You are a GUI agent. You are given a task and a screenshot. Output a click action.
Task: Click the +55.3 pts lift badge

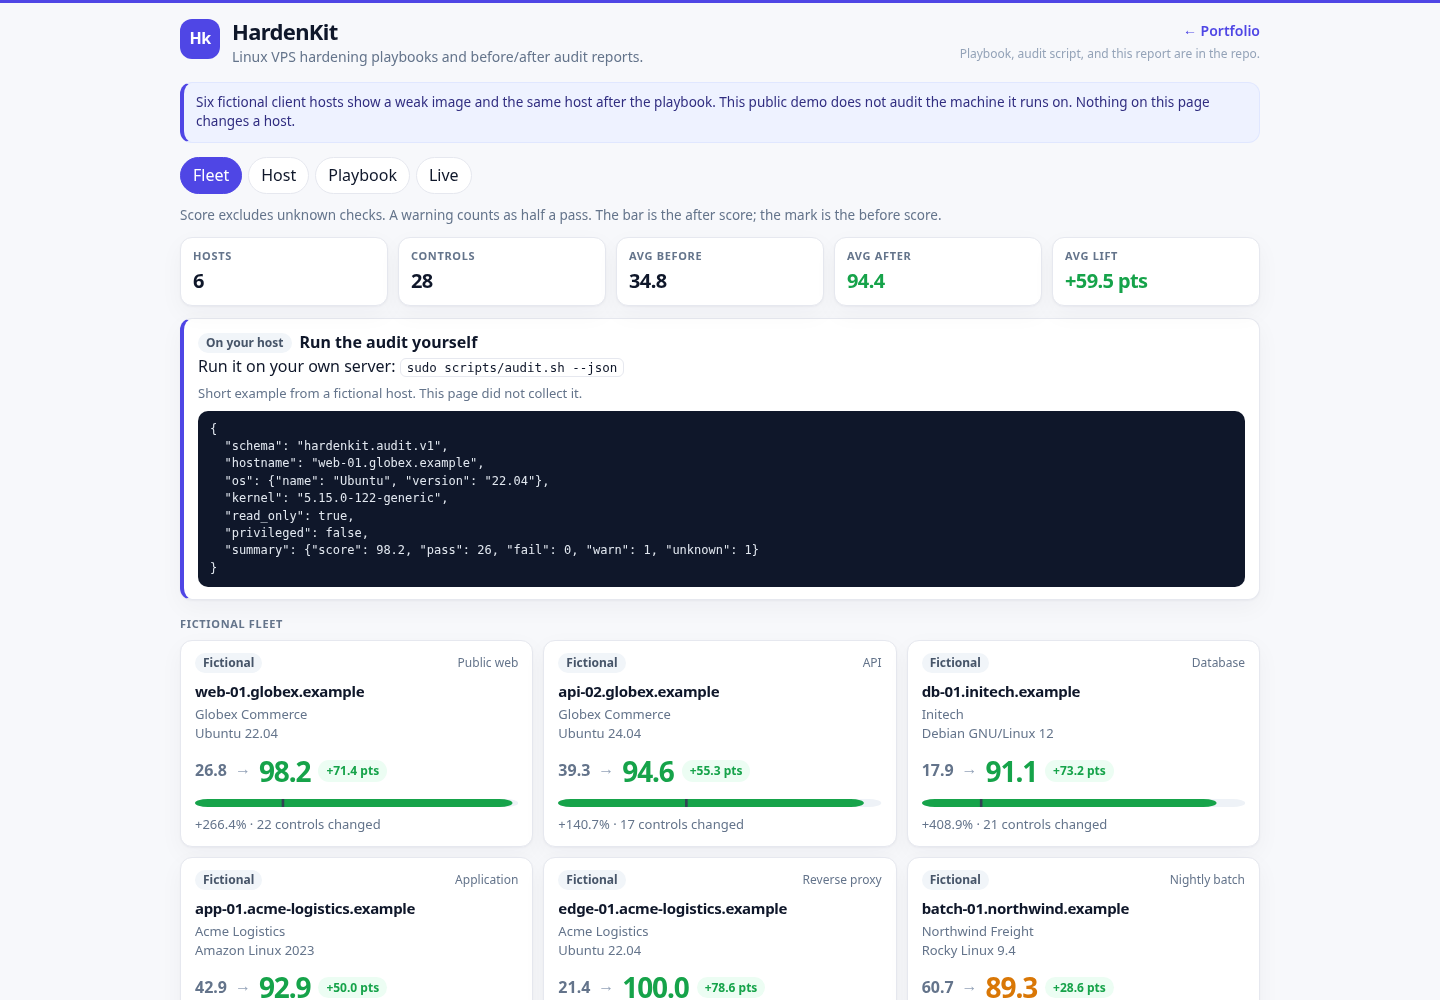[716, 771]
